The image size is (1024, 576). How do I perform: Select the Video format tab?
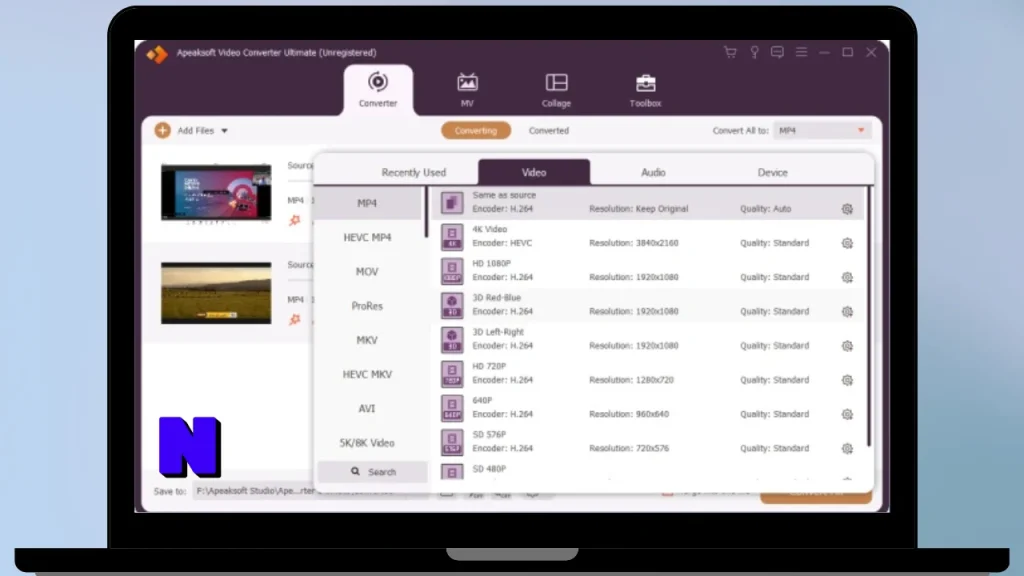pyautogui.click(x=534, y=172)
